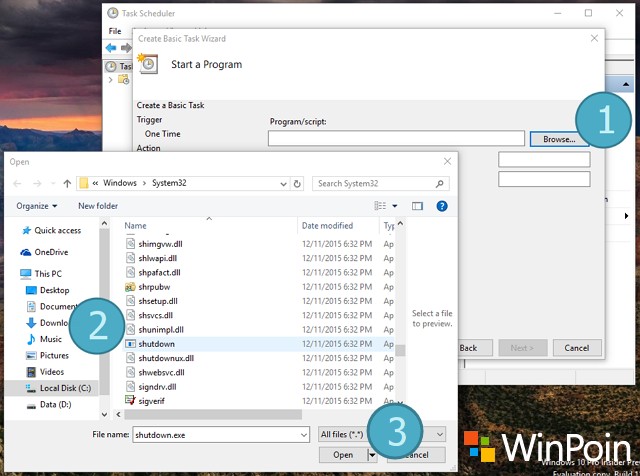Click the navigation pane scroll down arrow
The width and height of the screenshot is (640, 476).
point(104,414)
